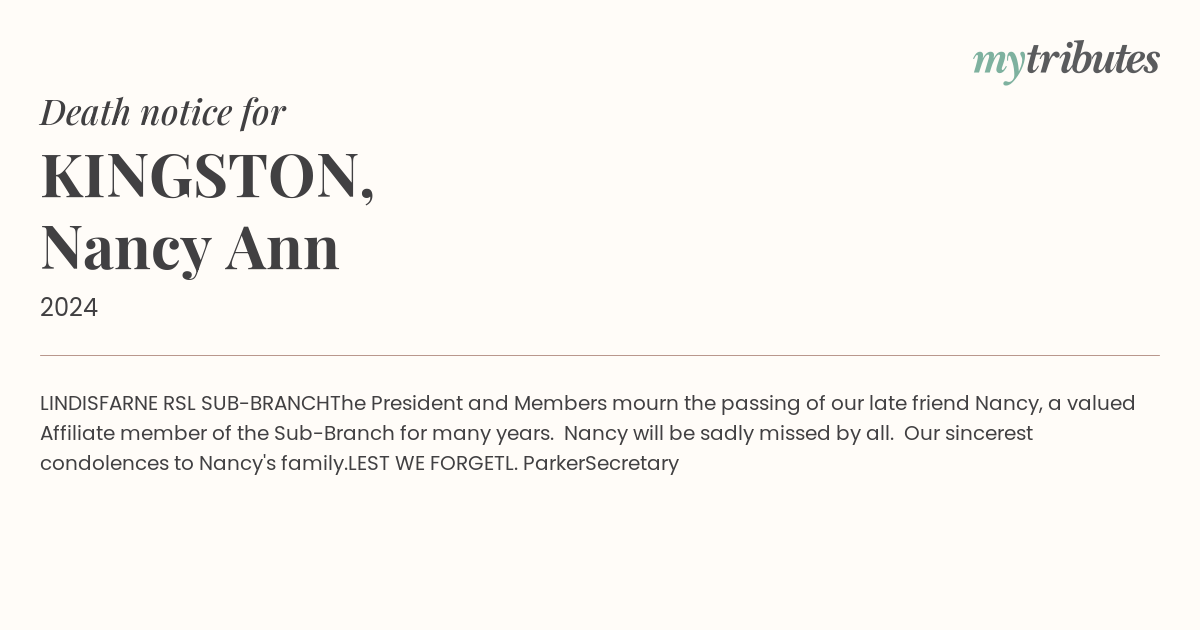The height and width of the screenshot is (630, 1200).
Task: Click the mytributes logo
Action: click(1066, 61)
